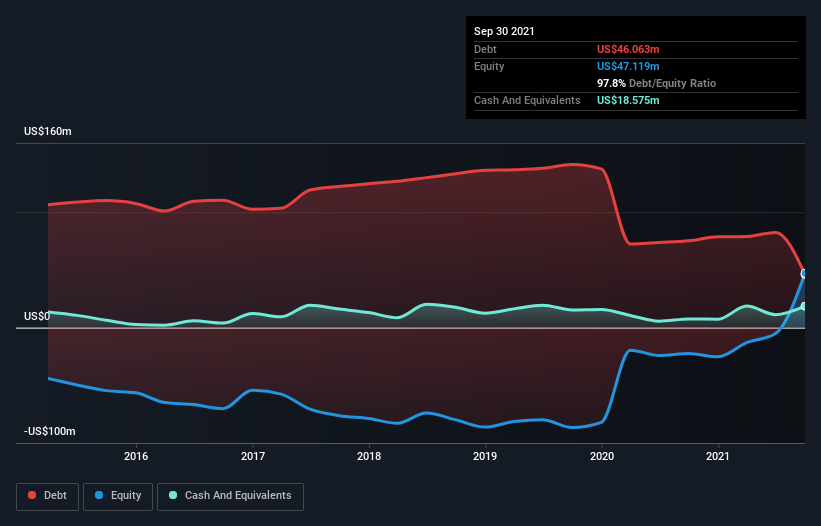Viewport: 821px width, 526px height.
Task: Click the 2019 x-axis label
Action: [x=485, y=456]
